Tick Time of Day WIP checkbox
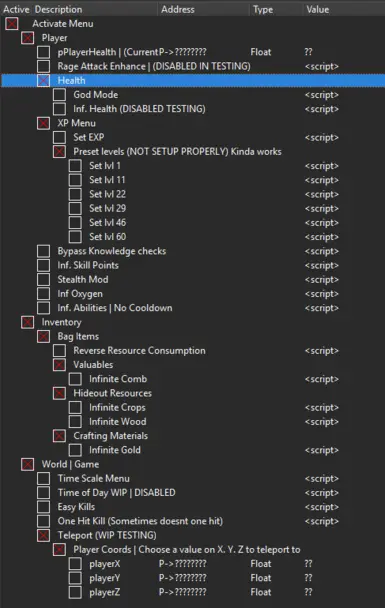385x608 pixels. click(43, 493)
